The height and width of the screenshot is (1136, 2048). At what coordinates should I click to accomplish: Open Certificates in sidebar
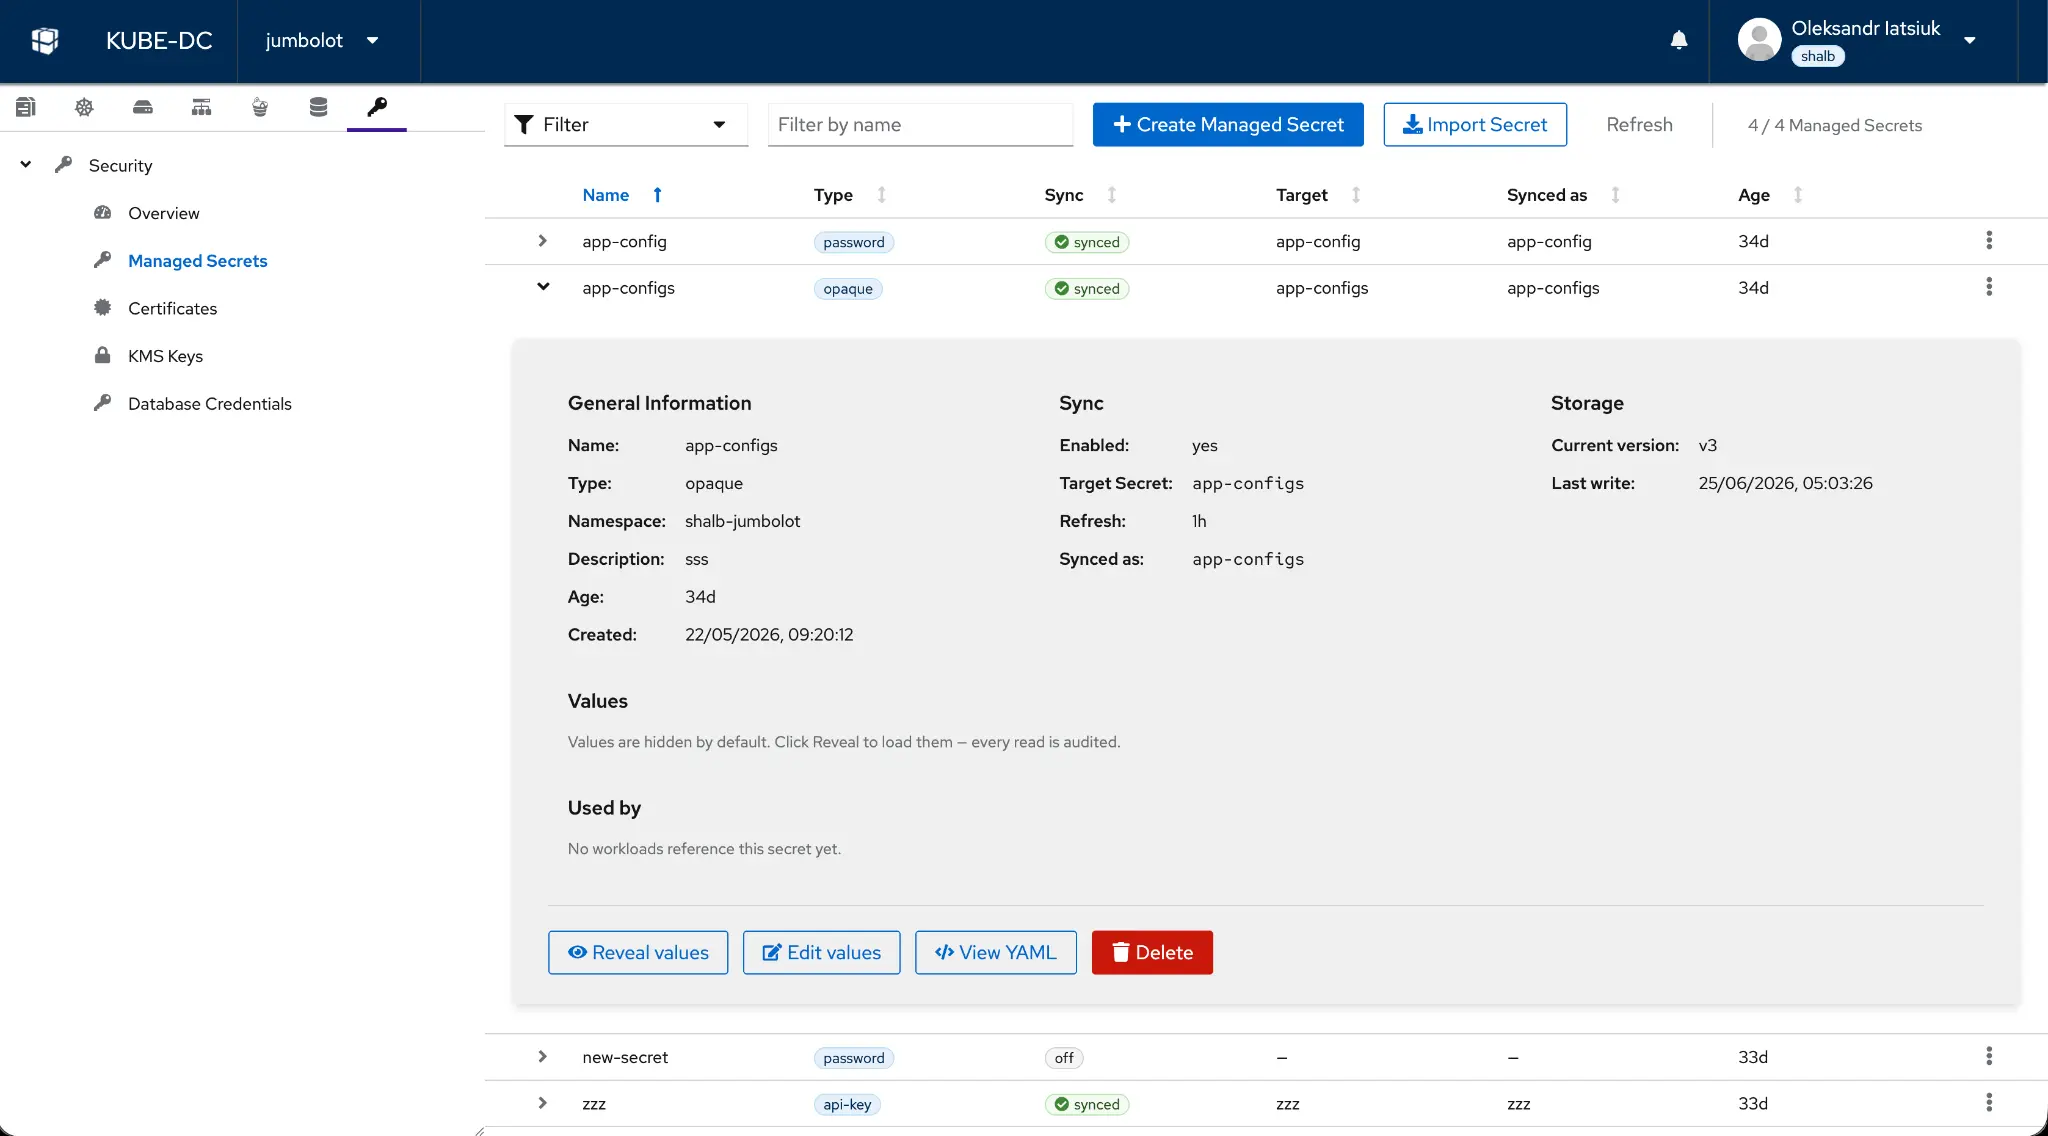point(172,309)
